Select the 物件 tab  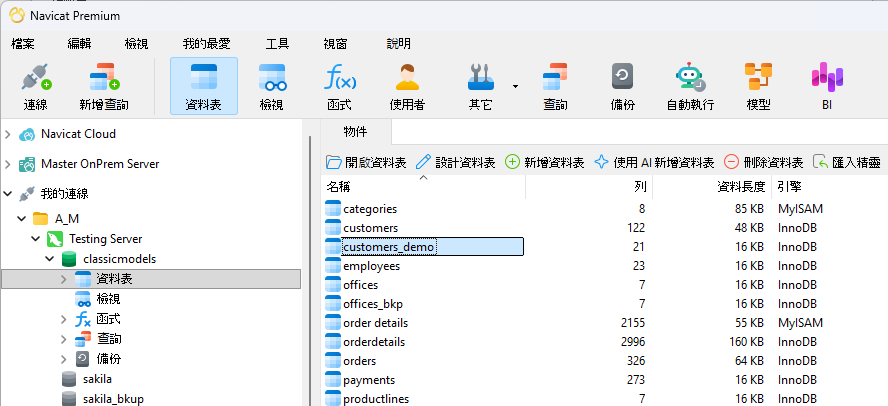(x=356, y=132)
